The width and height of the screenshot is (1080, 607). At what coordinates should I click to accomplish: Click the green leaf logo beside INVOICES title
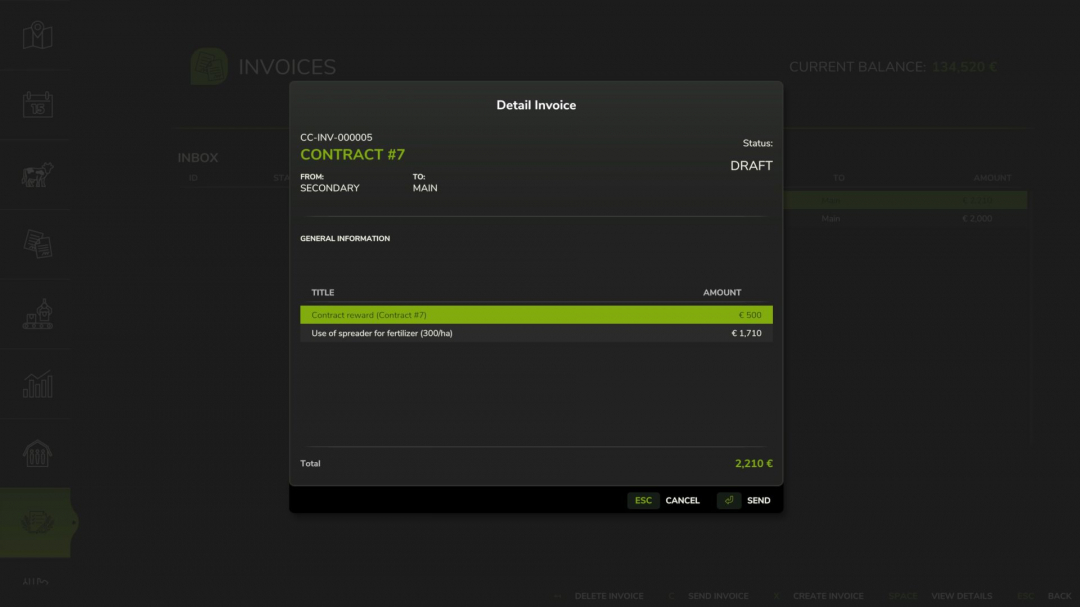[x=208, y=66]
